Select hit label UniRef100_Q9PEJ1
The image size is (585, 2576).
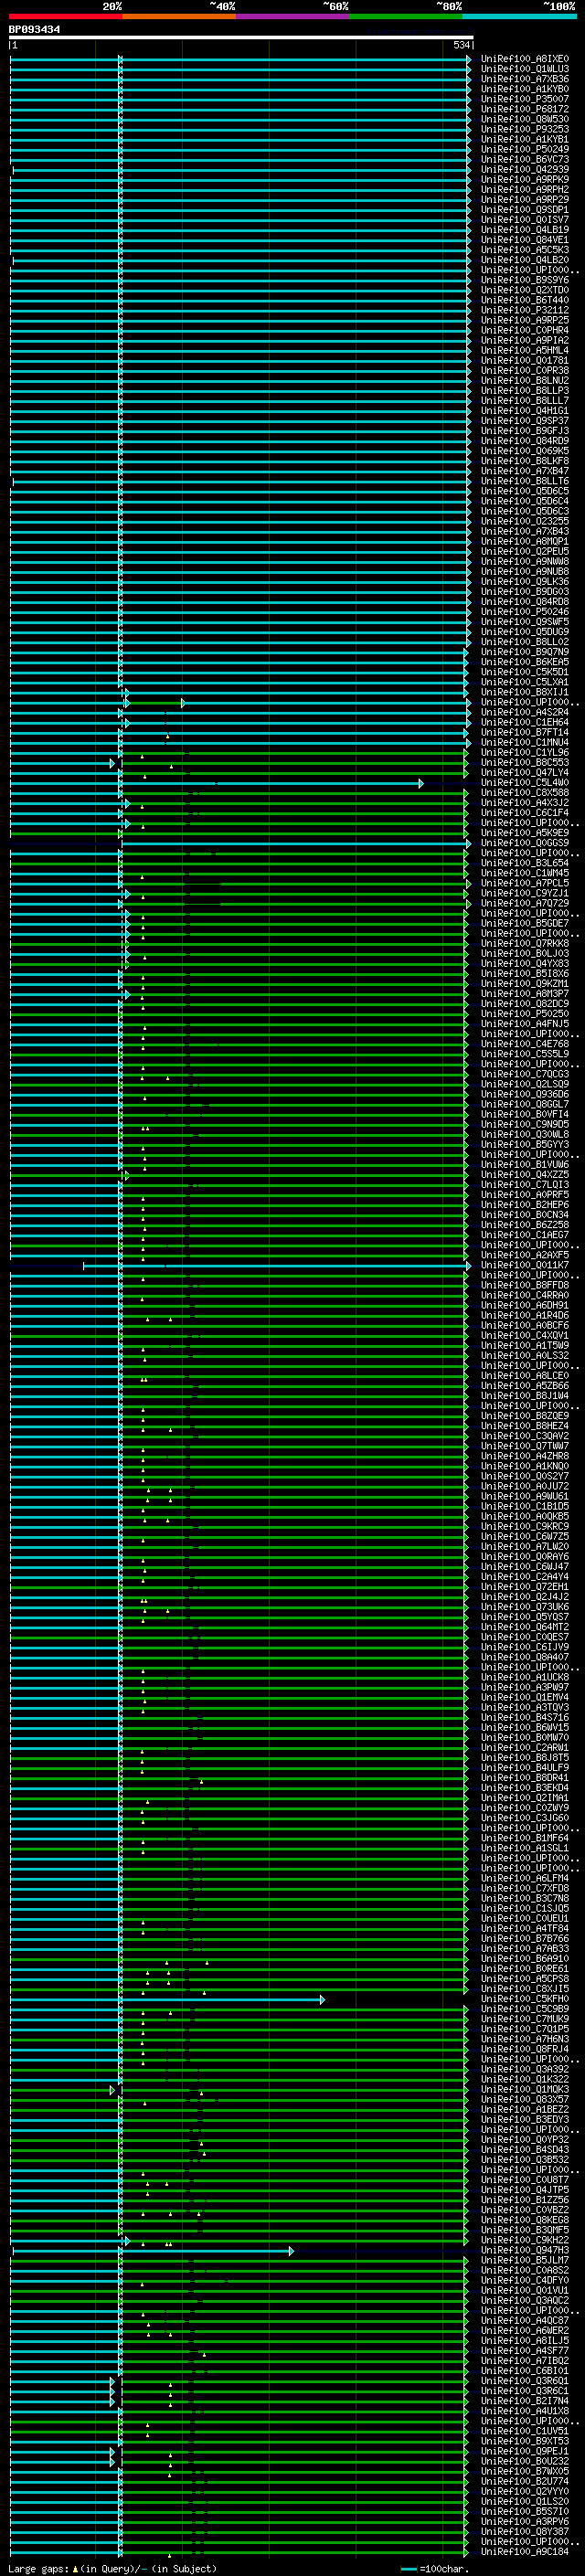pos(525,2451)
